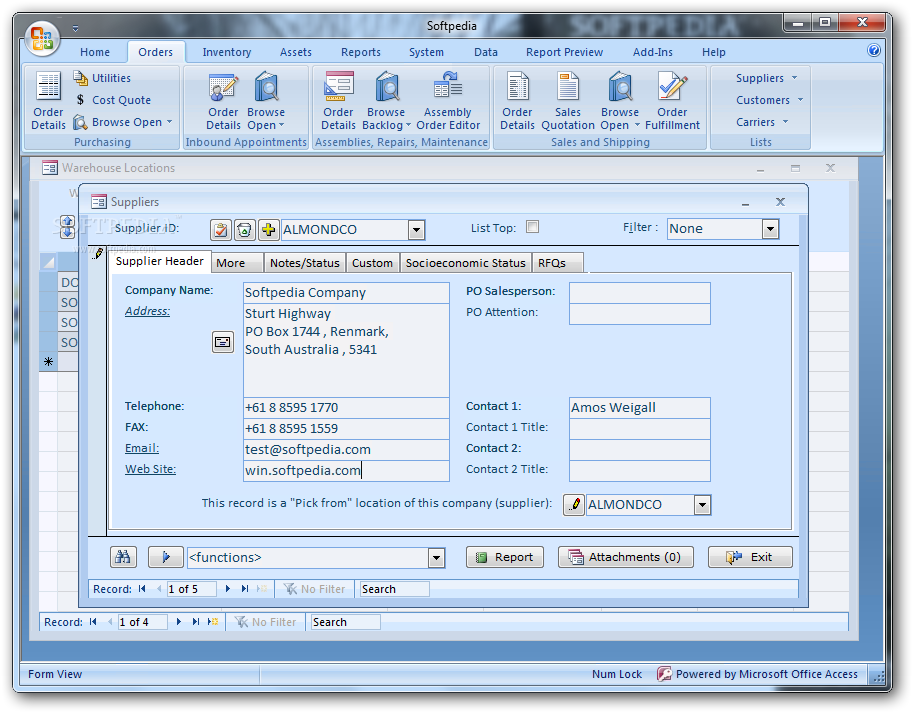This screenshot has width=913, height=713.
Task: Click the Report button
Action: coord(505,557)
